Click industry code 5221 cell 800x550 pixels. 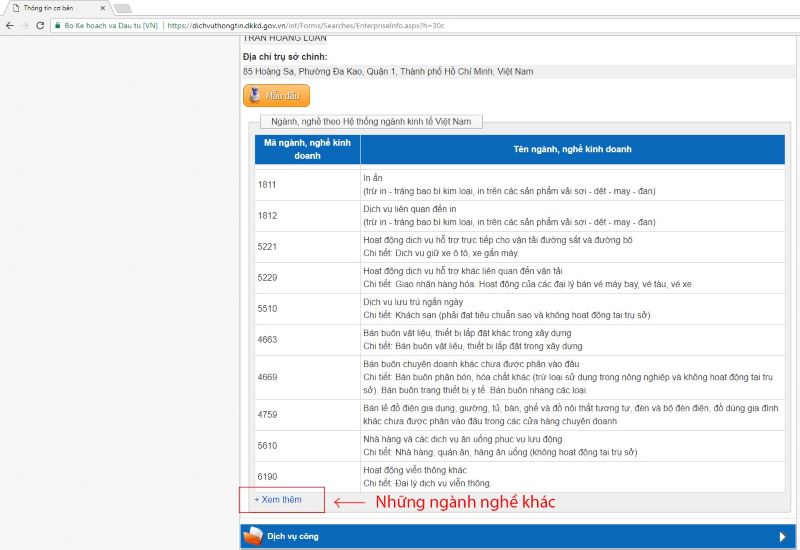tap(308, 247)
